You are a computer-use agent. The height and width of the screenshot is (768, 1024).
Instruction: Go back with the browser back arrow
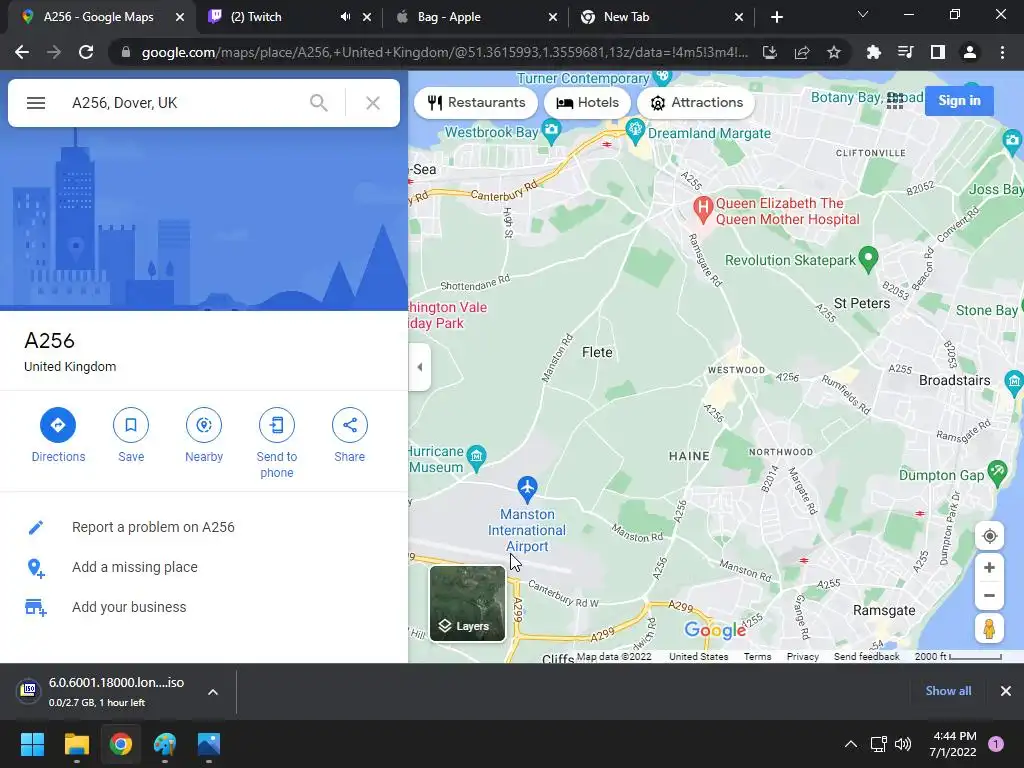22,52
